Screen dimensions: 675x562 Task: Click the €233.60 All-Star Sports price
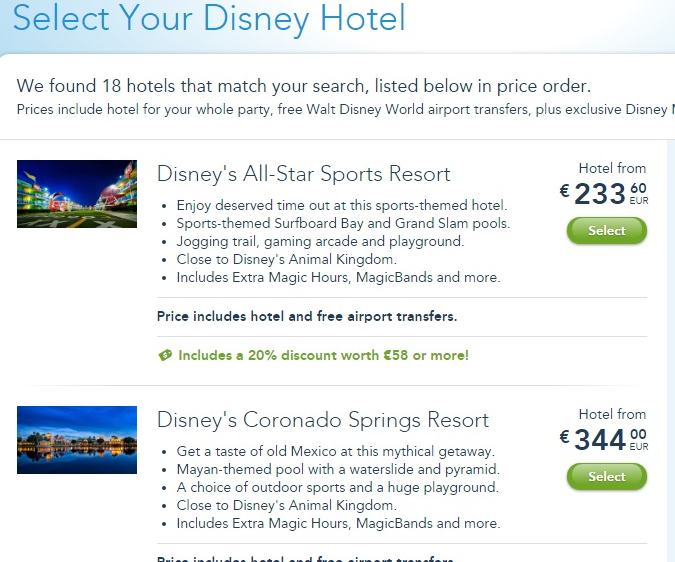coord(604,193)
